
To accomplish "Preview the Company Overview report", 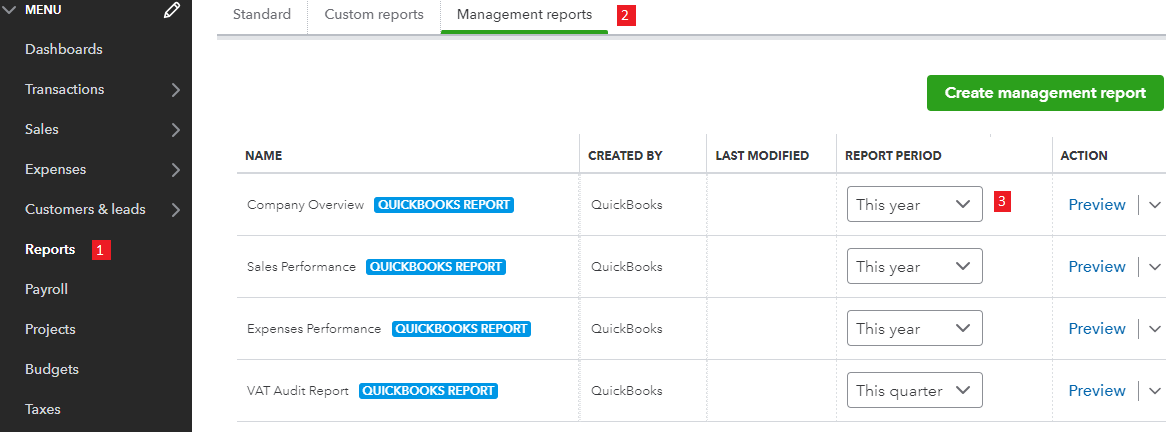I will coord(1096,205).
